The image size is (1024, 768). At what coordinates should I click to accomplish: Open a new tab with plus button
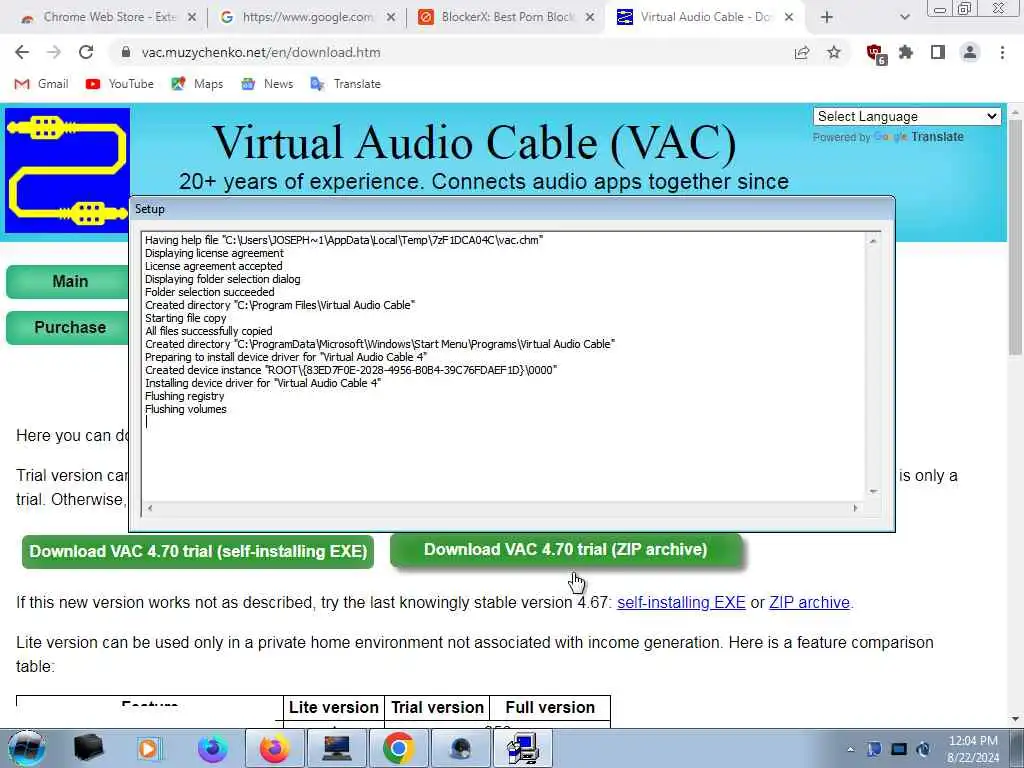click(x=827, y=17)
